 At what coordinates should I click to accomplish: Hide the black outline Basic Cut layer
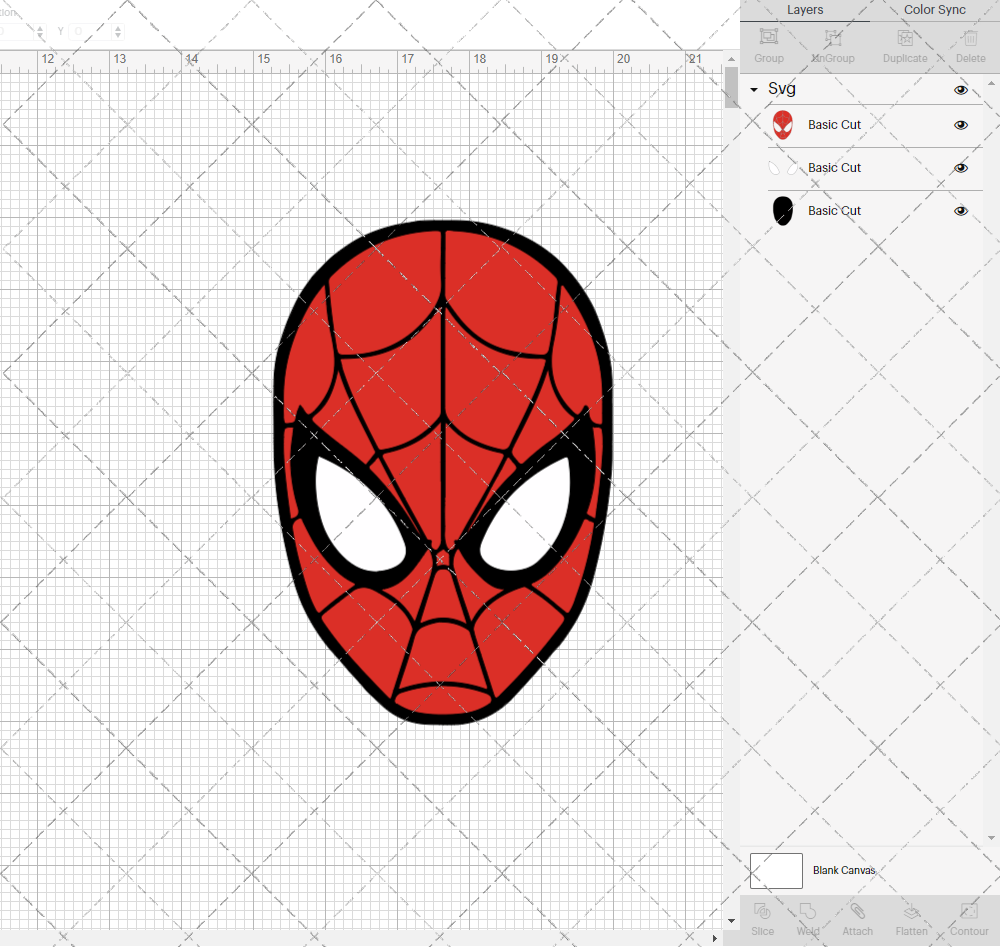[x=960, y=211]
